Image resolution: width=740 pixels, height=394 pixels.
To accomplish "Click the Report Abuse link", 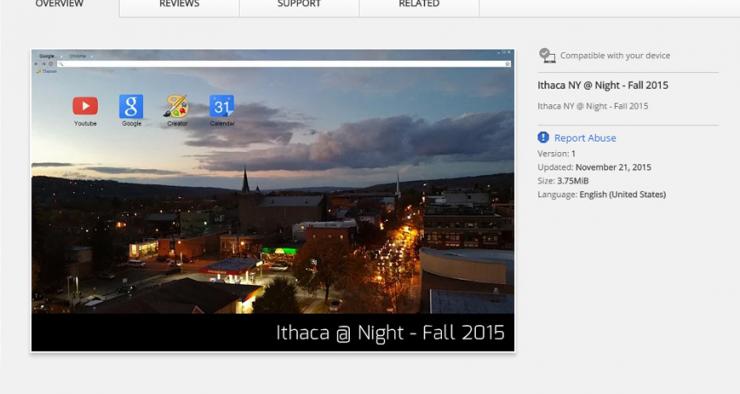I will [585, 138].
